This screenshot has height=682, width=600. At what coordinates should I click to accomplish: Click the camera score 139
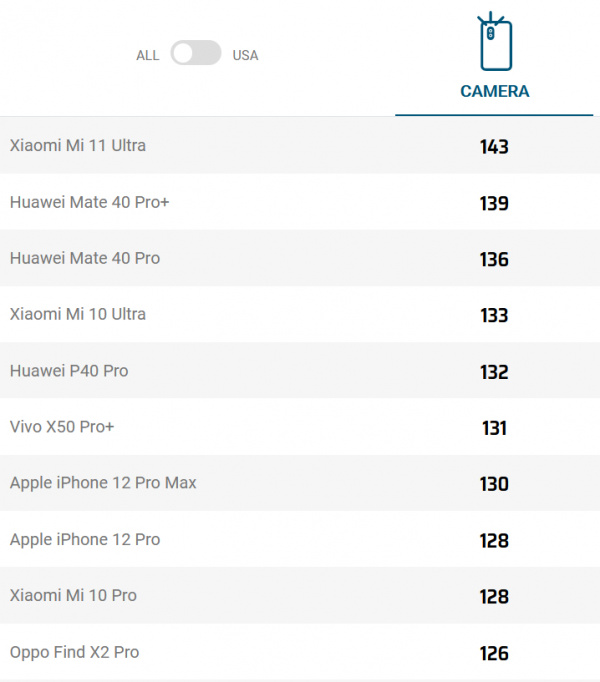pos(494,203)
